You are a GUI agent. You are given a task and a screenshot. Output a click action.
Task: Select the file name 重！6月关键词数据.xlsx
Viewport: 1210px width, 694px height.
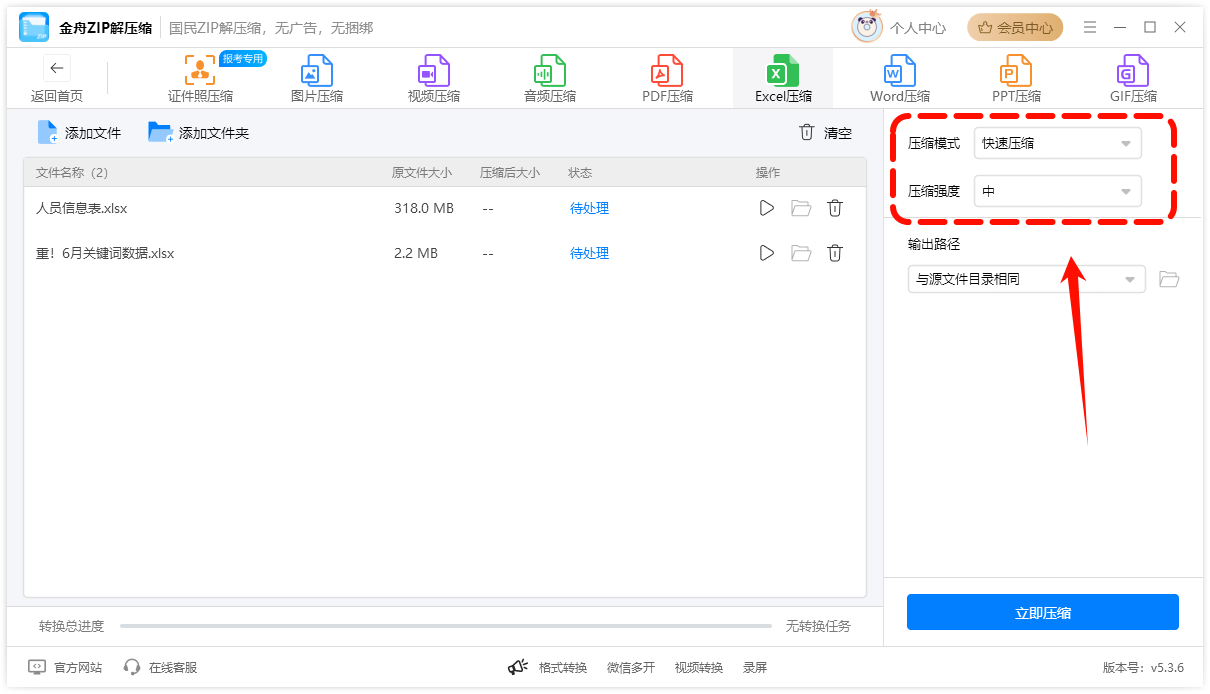coord(105,253)
